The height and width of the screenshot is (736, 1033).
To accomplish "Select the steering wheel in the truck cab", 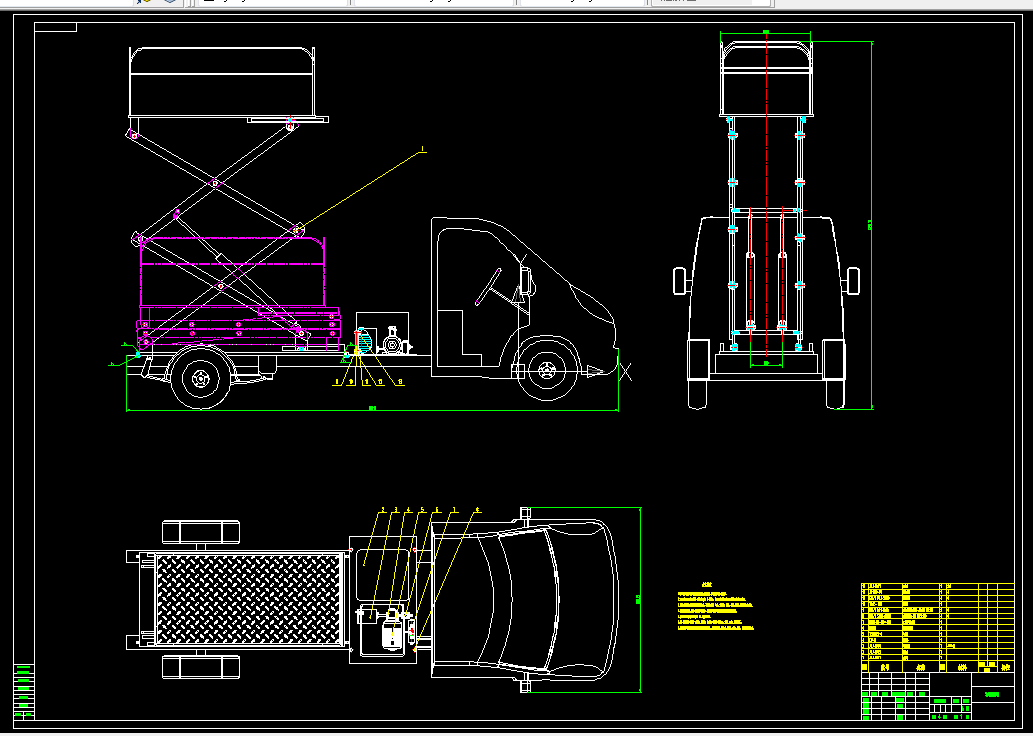I will tap(488, 287).
